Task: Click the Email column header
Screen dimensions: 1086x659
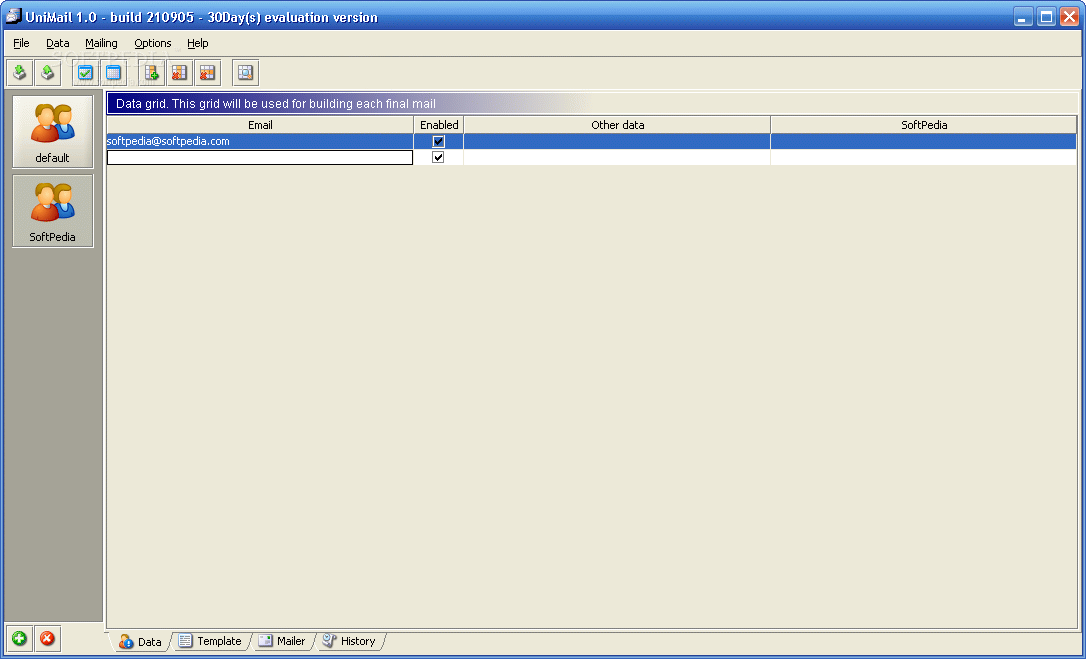Action: coord(260,125)
